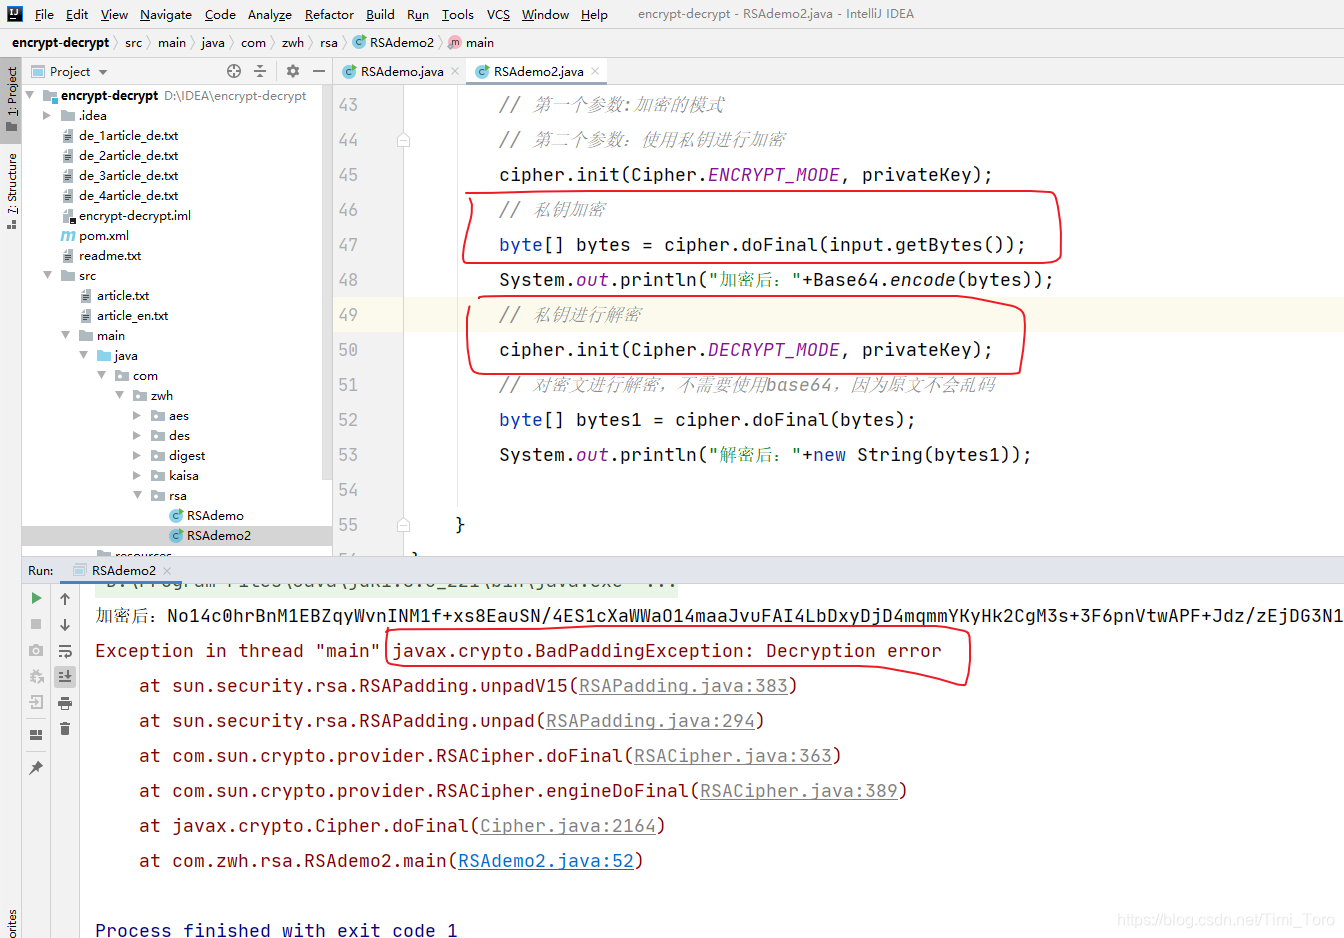Collapse the encrypt-decrypt project root
The image size is (1344, 938).
(x=29, y=95)
